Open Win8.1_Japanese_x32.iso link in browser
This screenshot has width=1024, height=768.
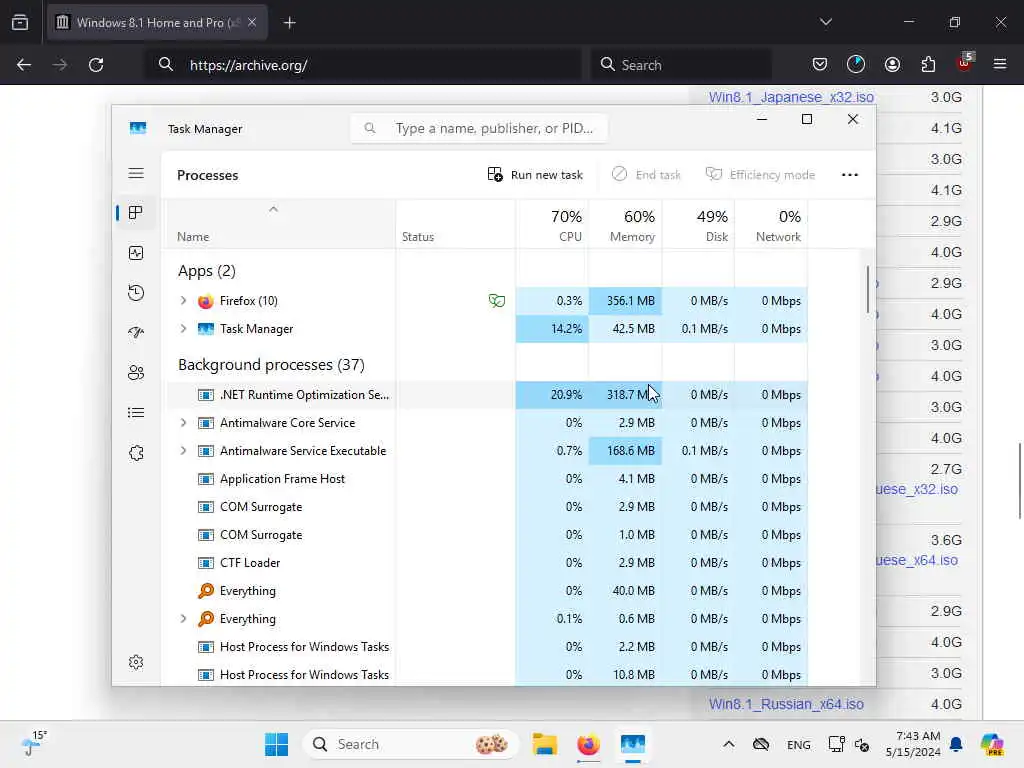click(791, 97)
